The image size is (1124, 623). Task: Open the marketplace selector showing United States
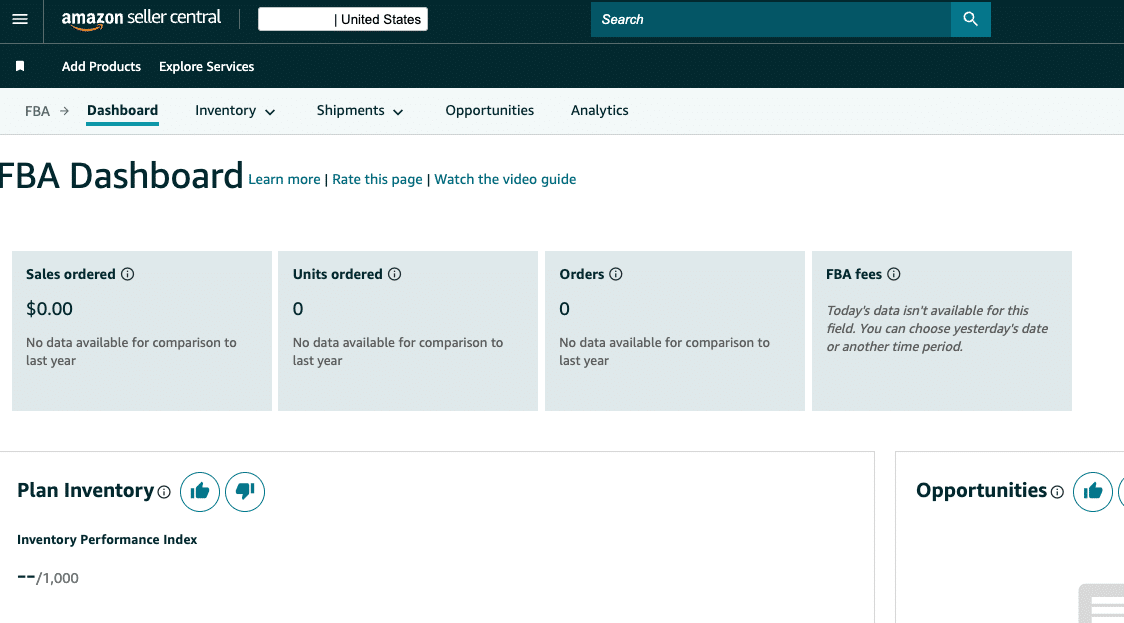(x=343, y=19)
